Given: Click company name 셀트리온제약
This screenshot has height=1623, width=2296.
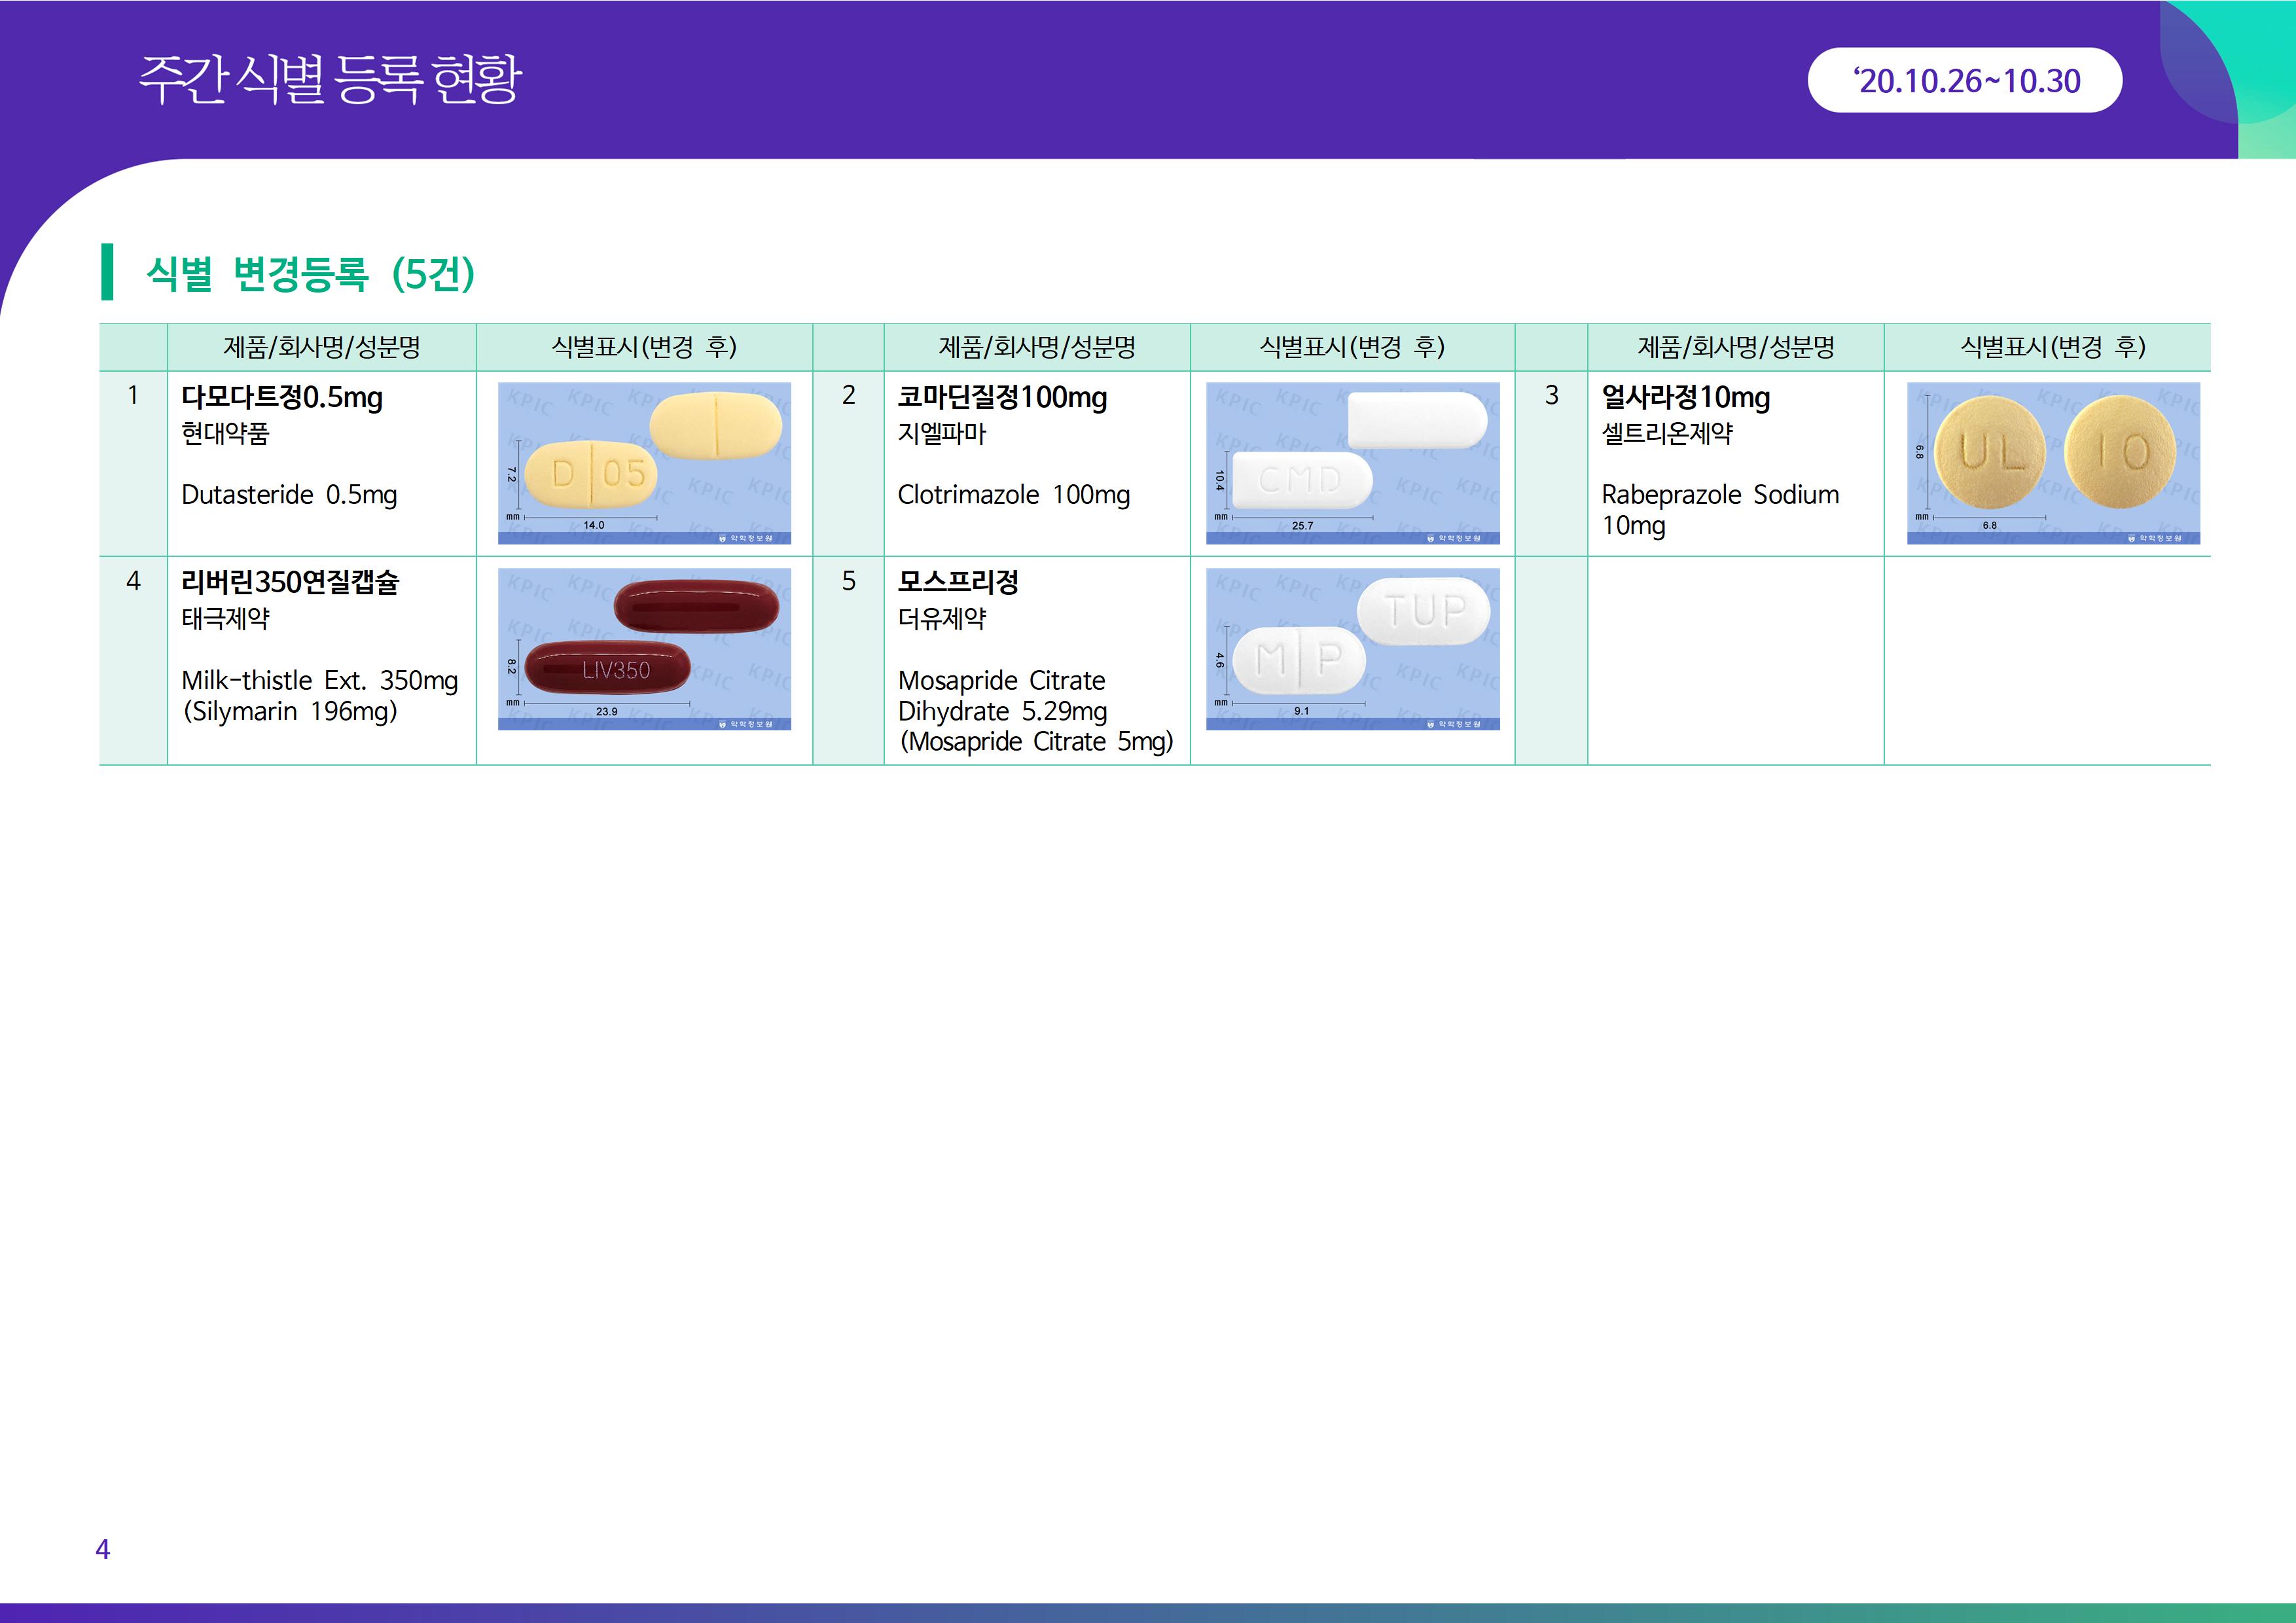Looking at the screenshot, I should pos(1667,434).
